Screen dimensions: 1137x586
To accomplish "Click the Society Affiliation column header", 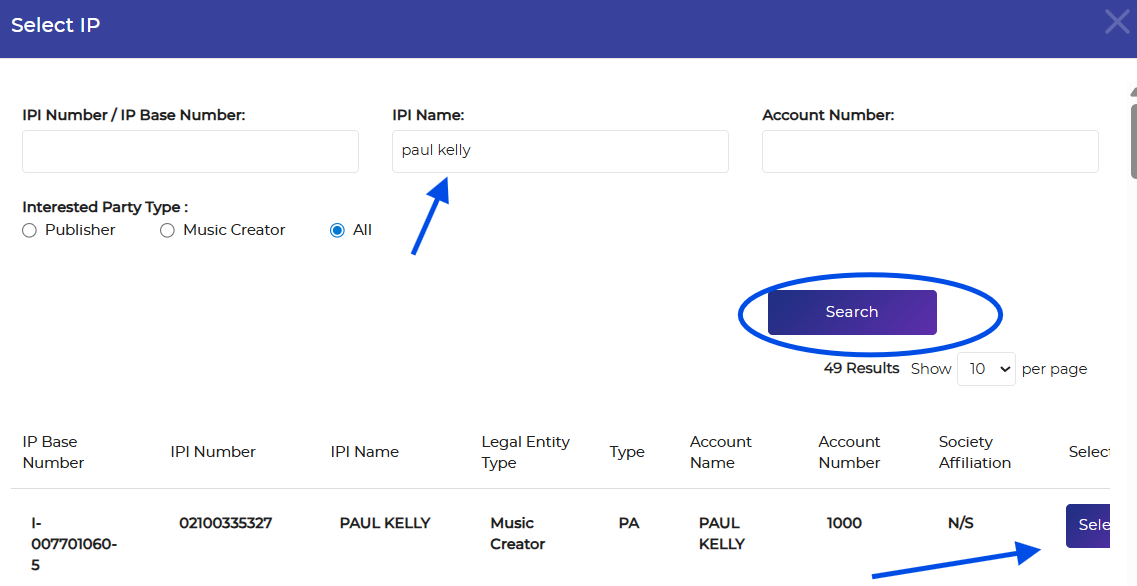I will 974,452.
